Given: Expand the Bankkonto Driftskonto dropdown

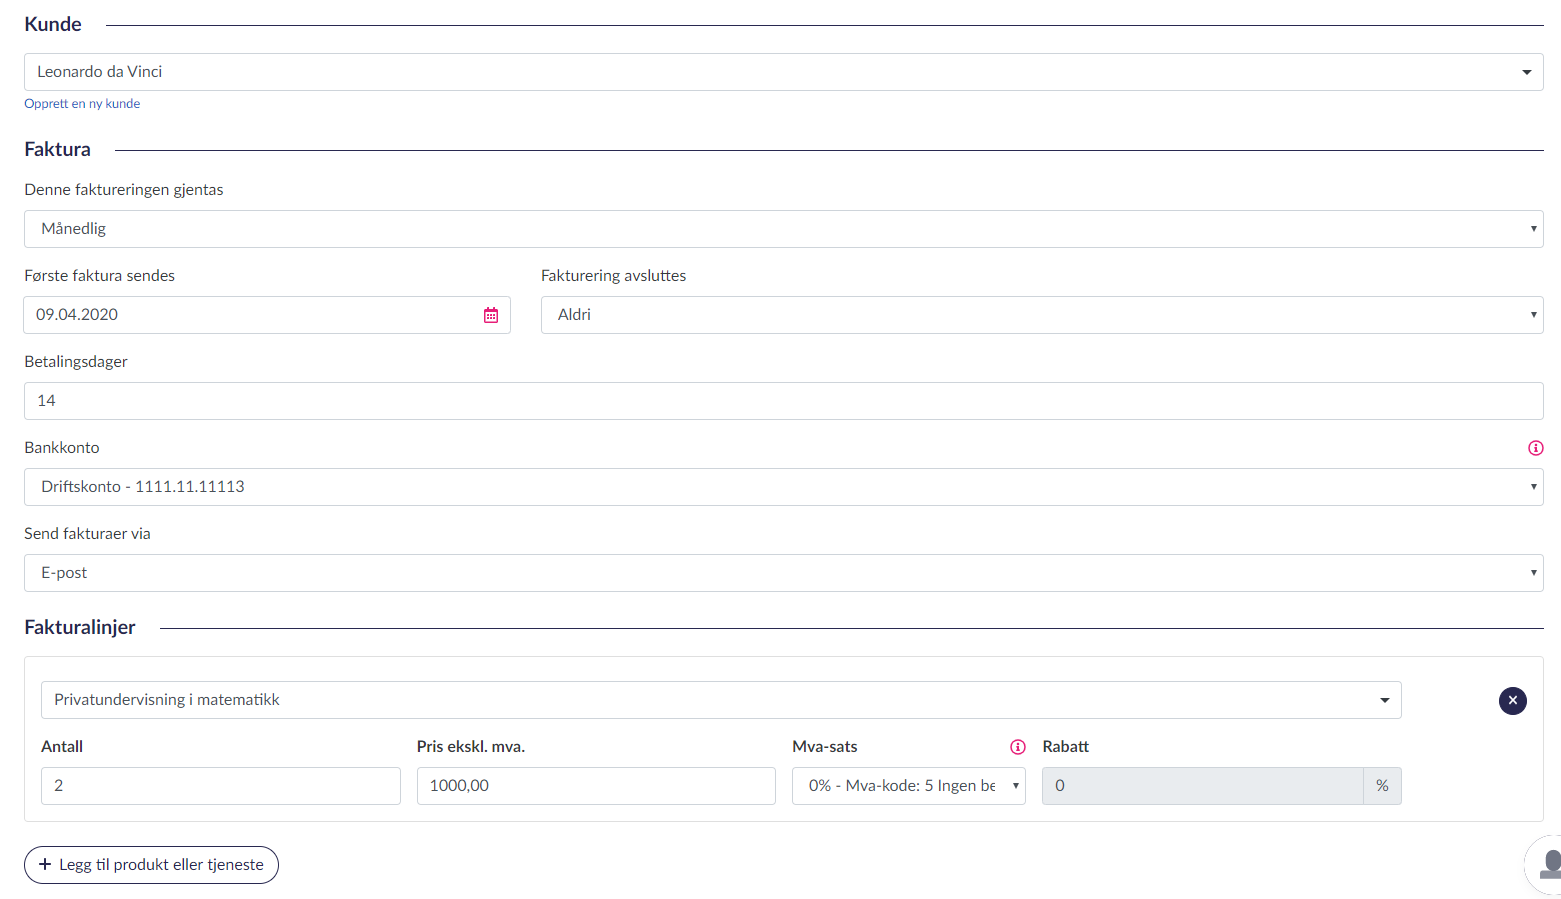Looking at the screenshot, I should [783, 487].
